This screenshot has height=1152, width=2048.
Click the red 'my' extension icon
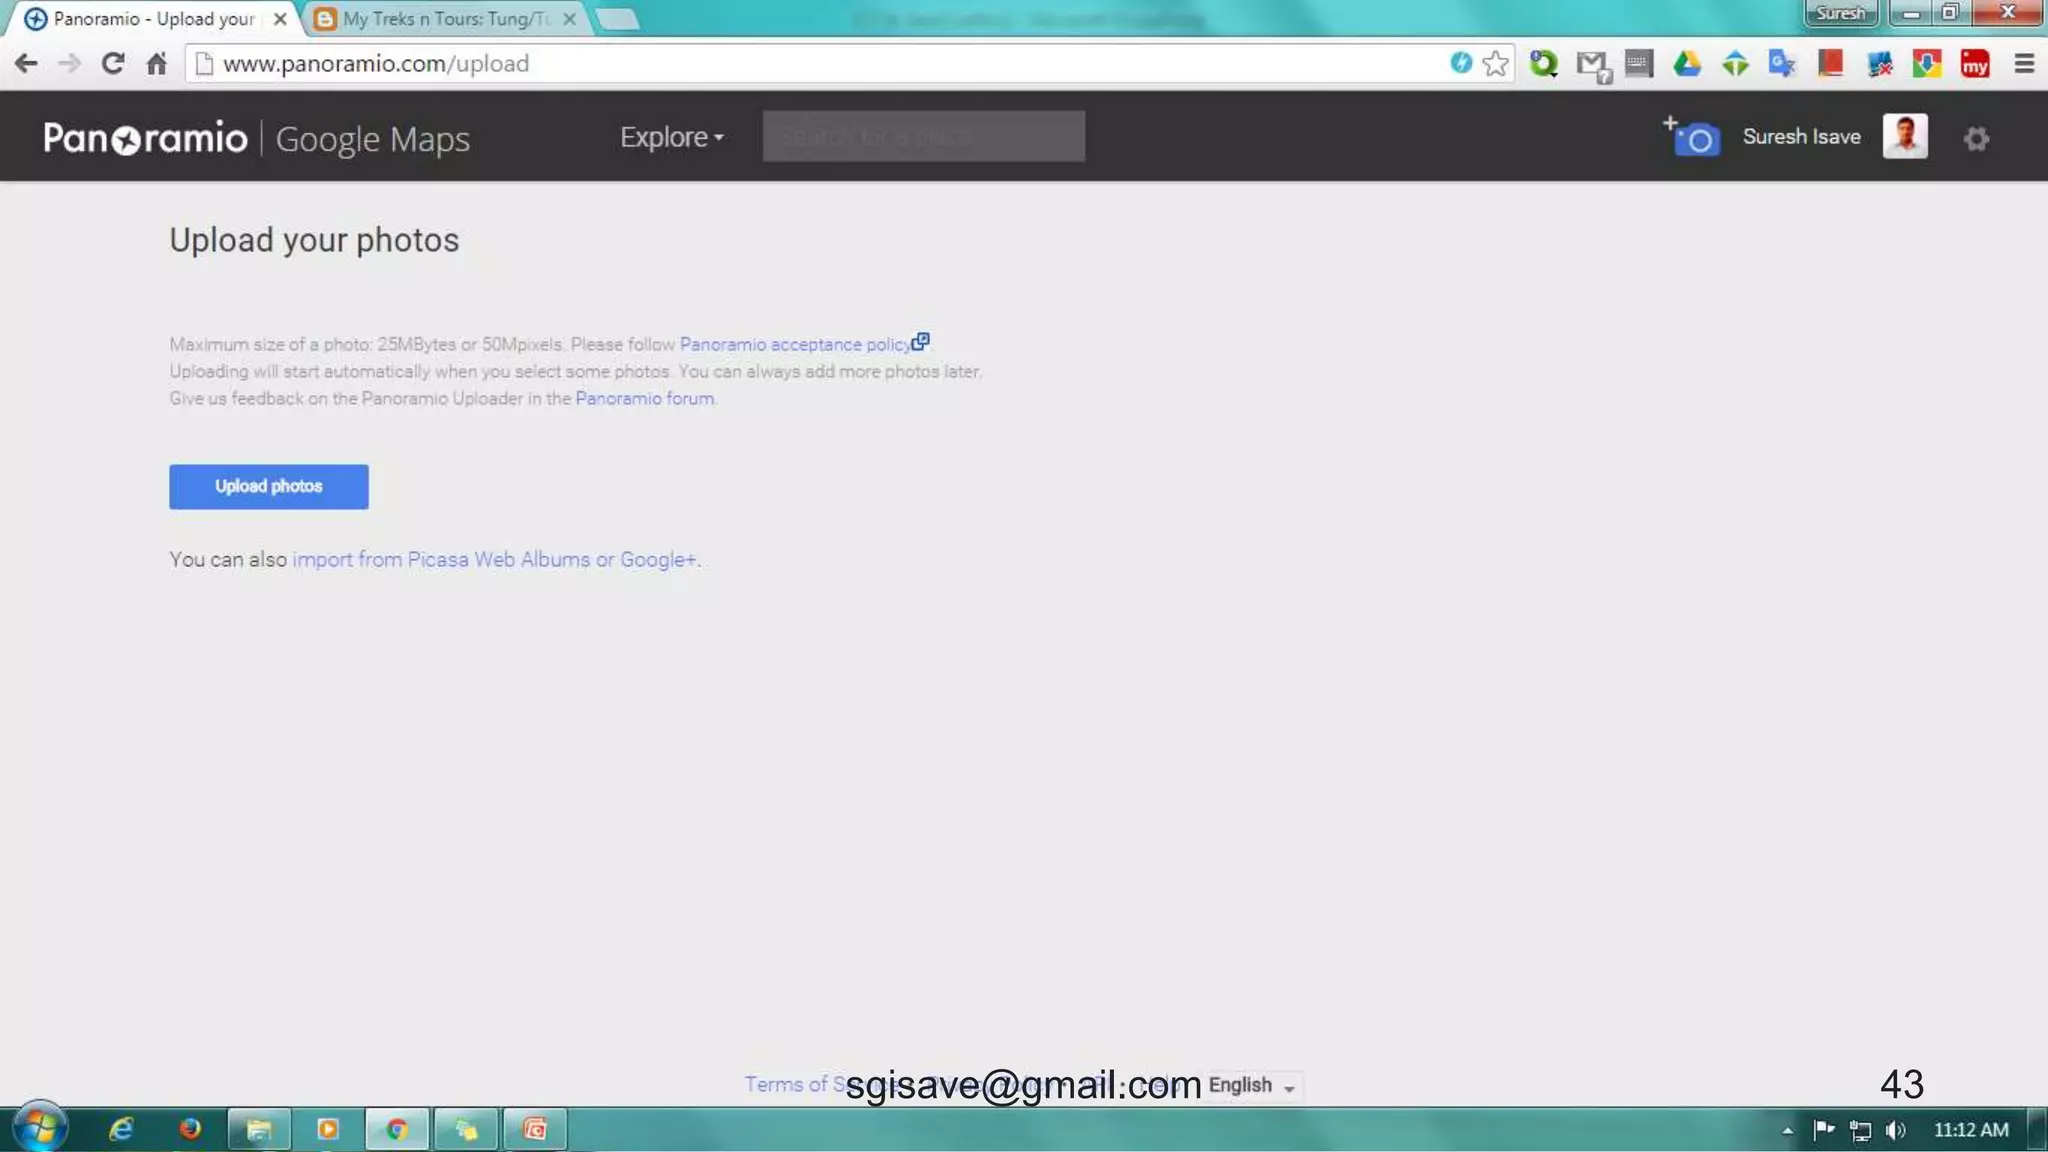tap(1975, 64)
